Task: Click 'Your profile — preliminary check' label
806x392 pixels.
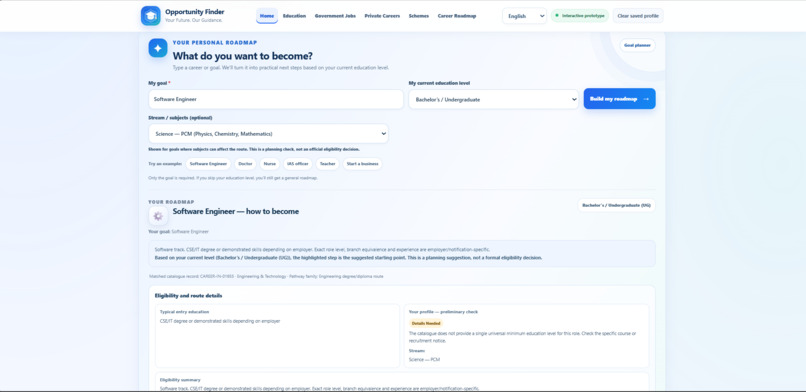Action: [x=443, y=311]
